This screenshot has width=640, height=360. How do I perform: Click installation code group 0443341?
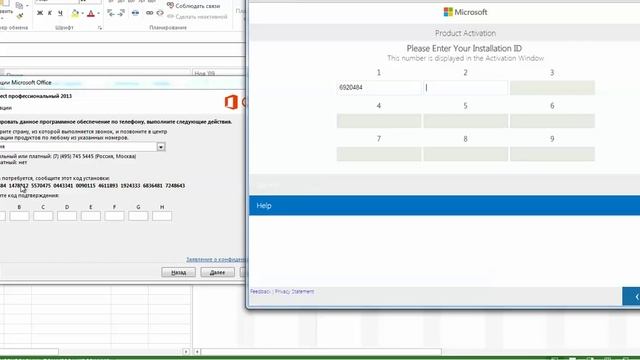tap(63, 186)
